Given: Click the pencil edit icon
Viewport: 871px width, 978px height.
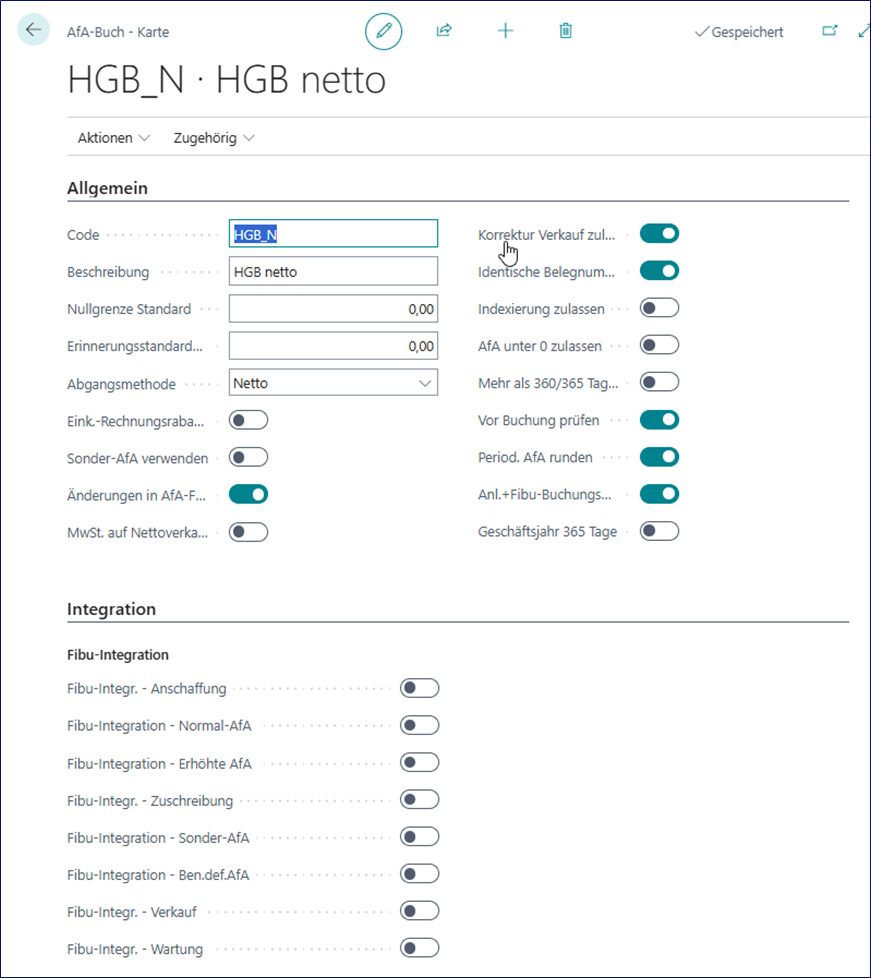Looking at the screenshot, I should (383, 31).
